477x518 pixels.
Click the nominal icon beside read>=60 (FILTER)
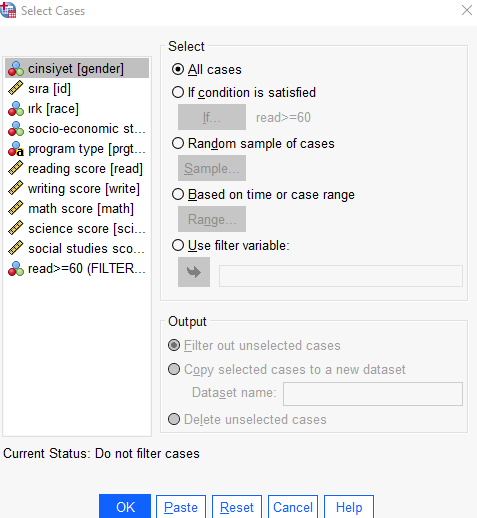[16, 269]
